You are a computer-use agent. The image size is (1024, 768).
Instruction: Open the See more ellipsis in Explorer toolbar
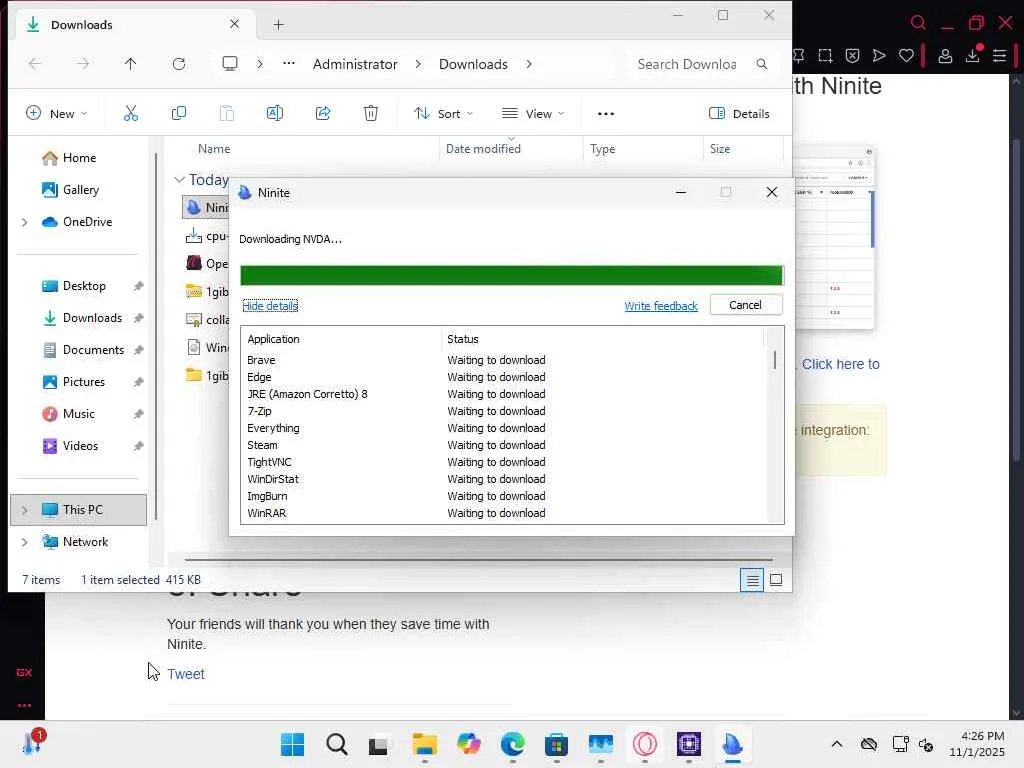(x=606, y=114)
